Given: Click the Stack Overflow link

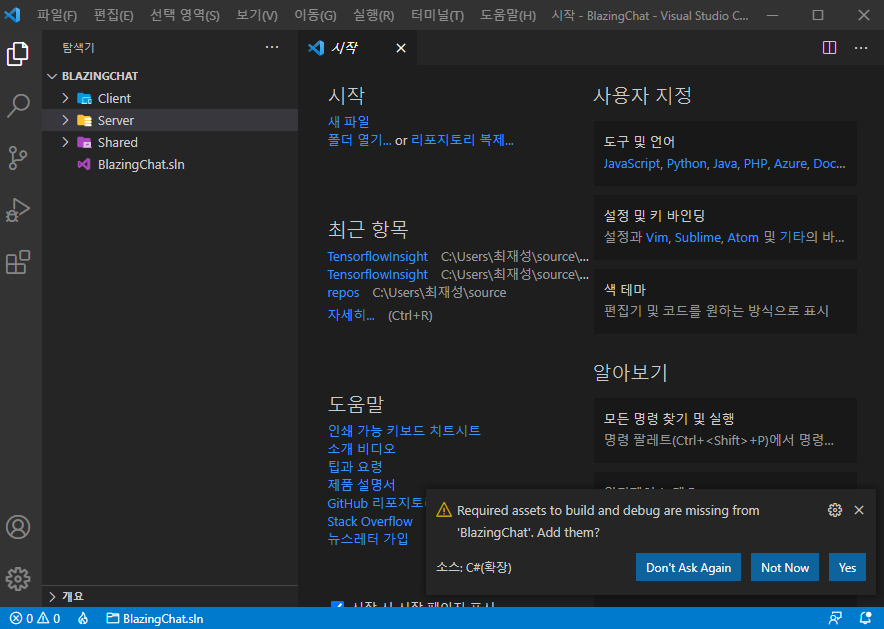Looking at the screenshot, I should [370, 521].
